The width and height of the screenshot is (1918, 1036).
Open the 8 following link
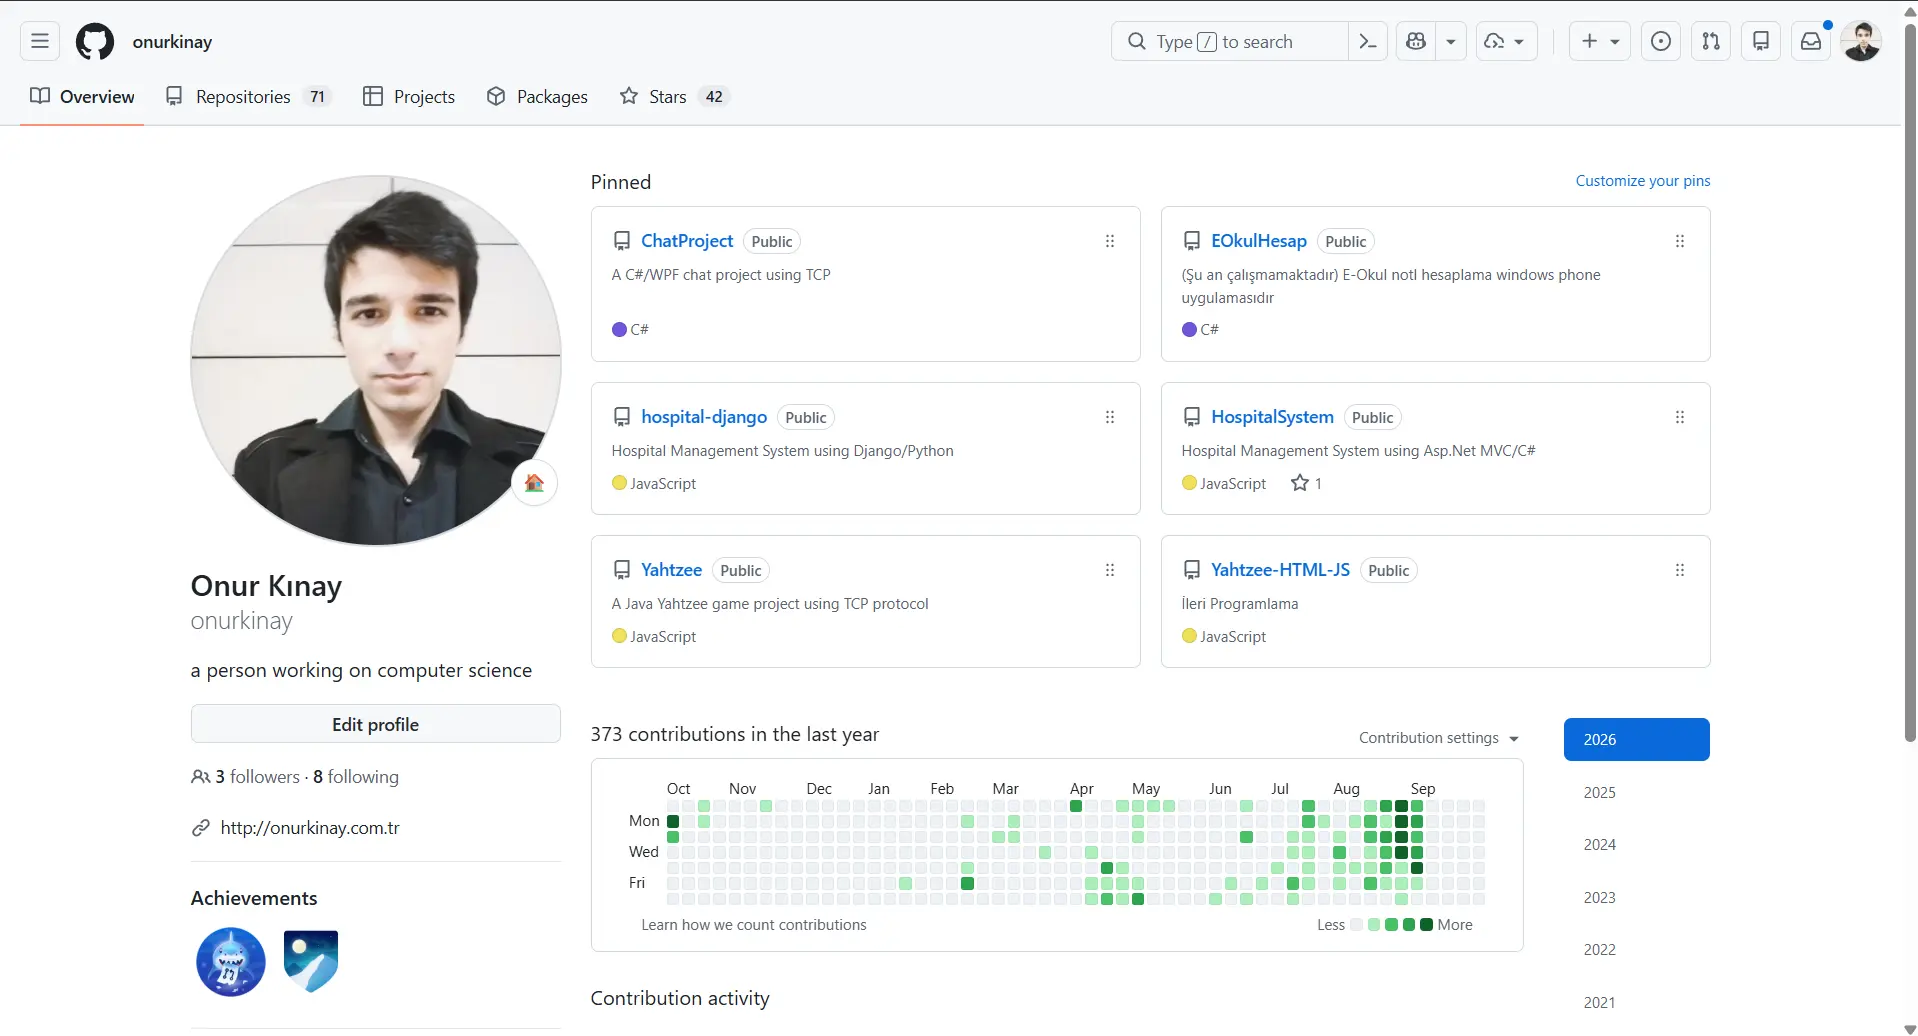(356, 777)
